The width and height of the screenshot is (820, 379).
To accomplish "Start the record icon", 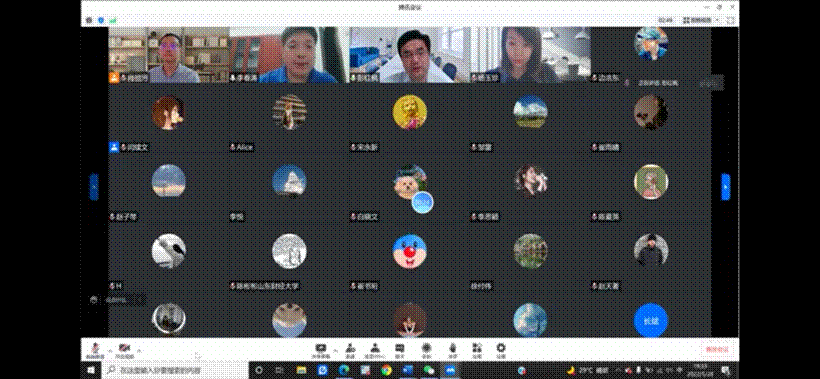I will [427, 350].
